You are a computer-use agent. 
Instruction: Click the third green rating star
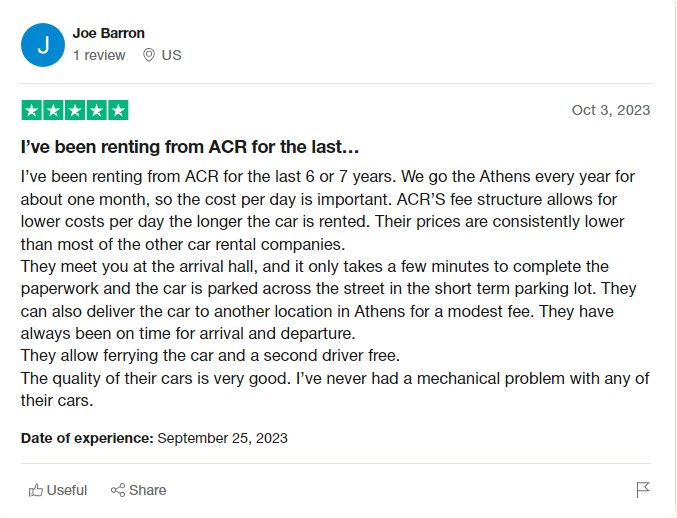pyautogui.click(x=75, y=111)
